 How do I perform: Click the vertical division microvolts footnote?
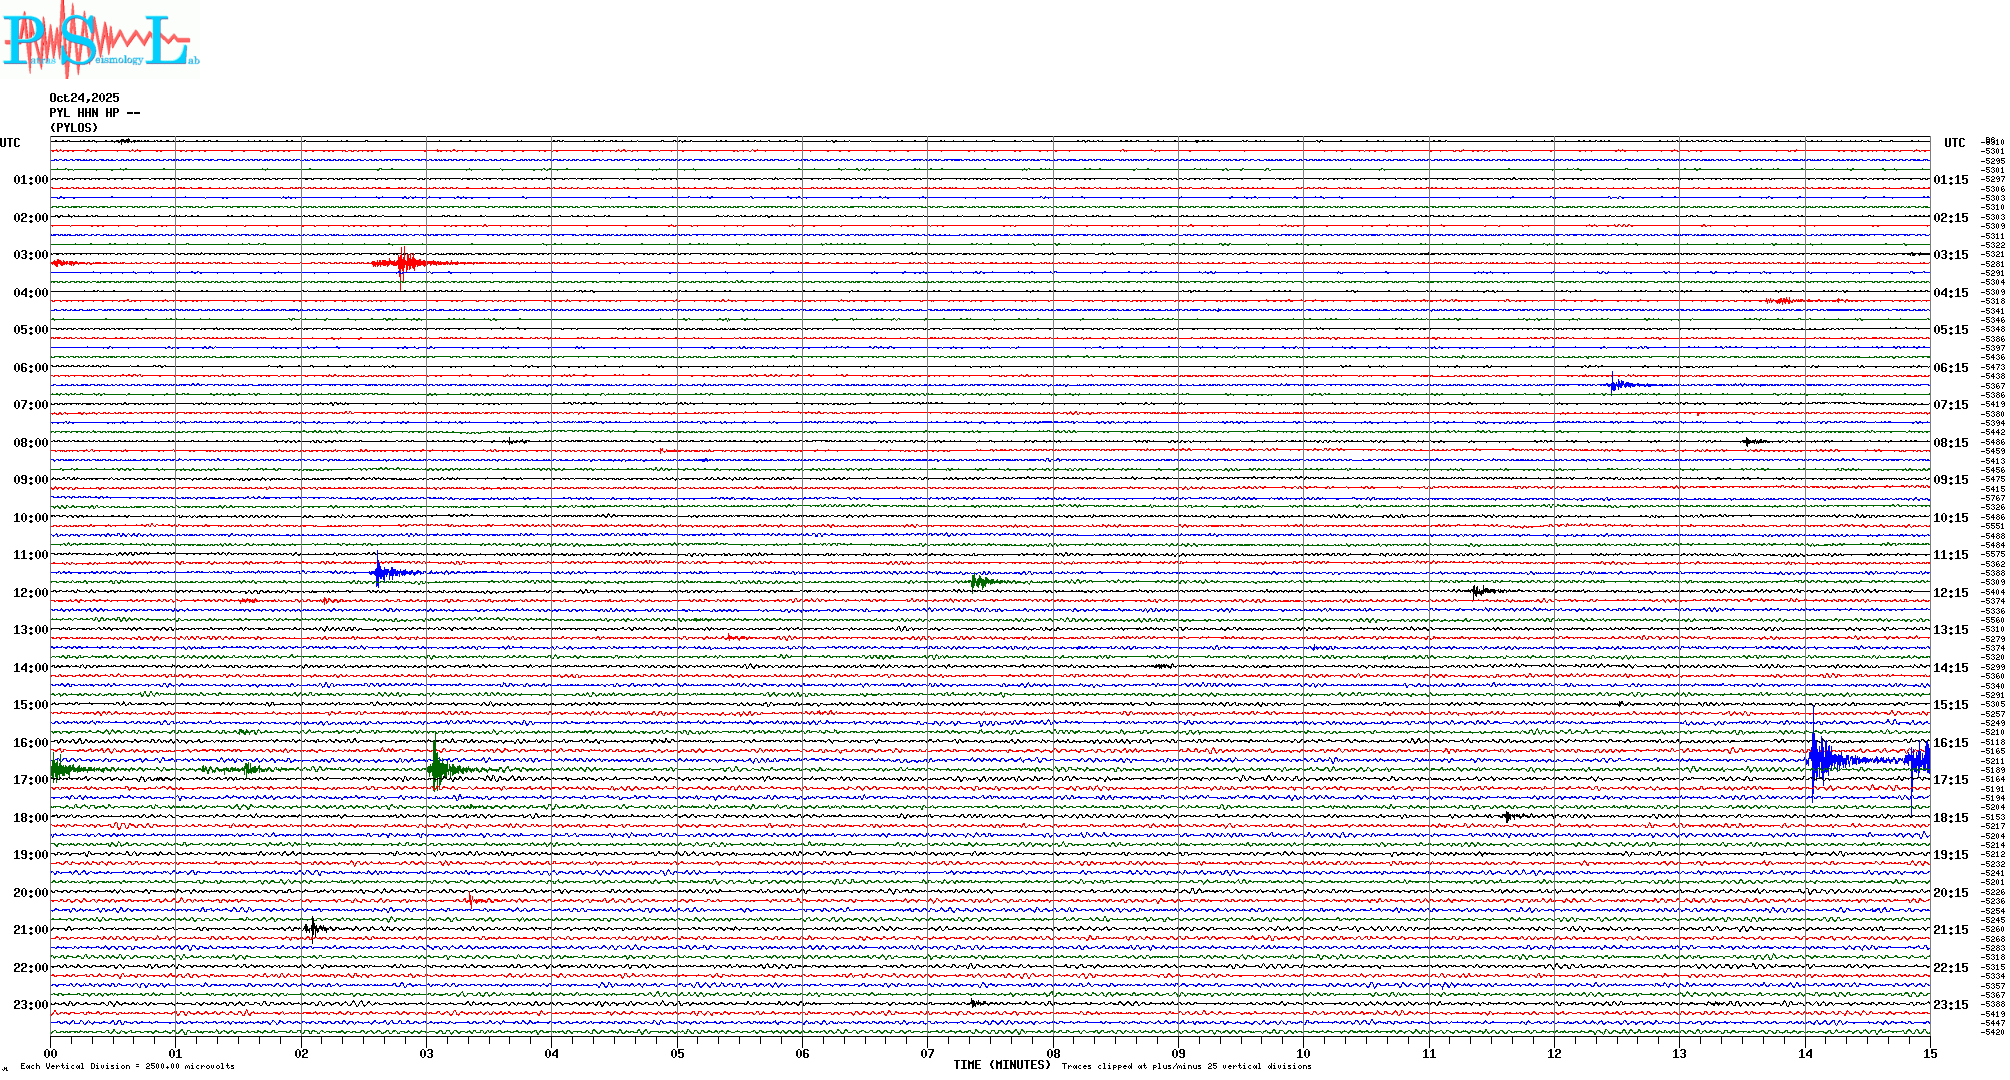tap(127, 1066)
